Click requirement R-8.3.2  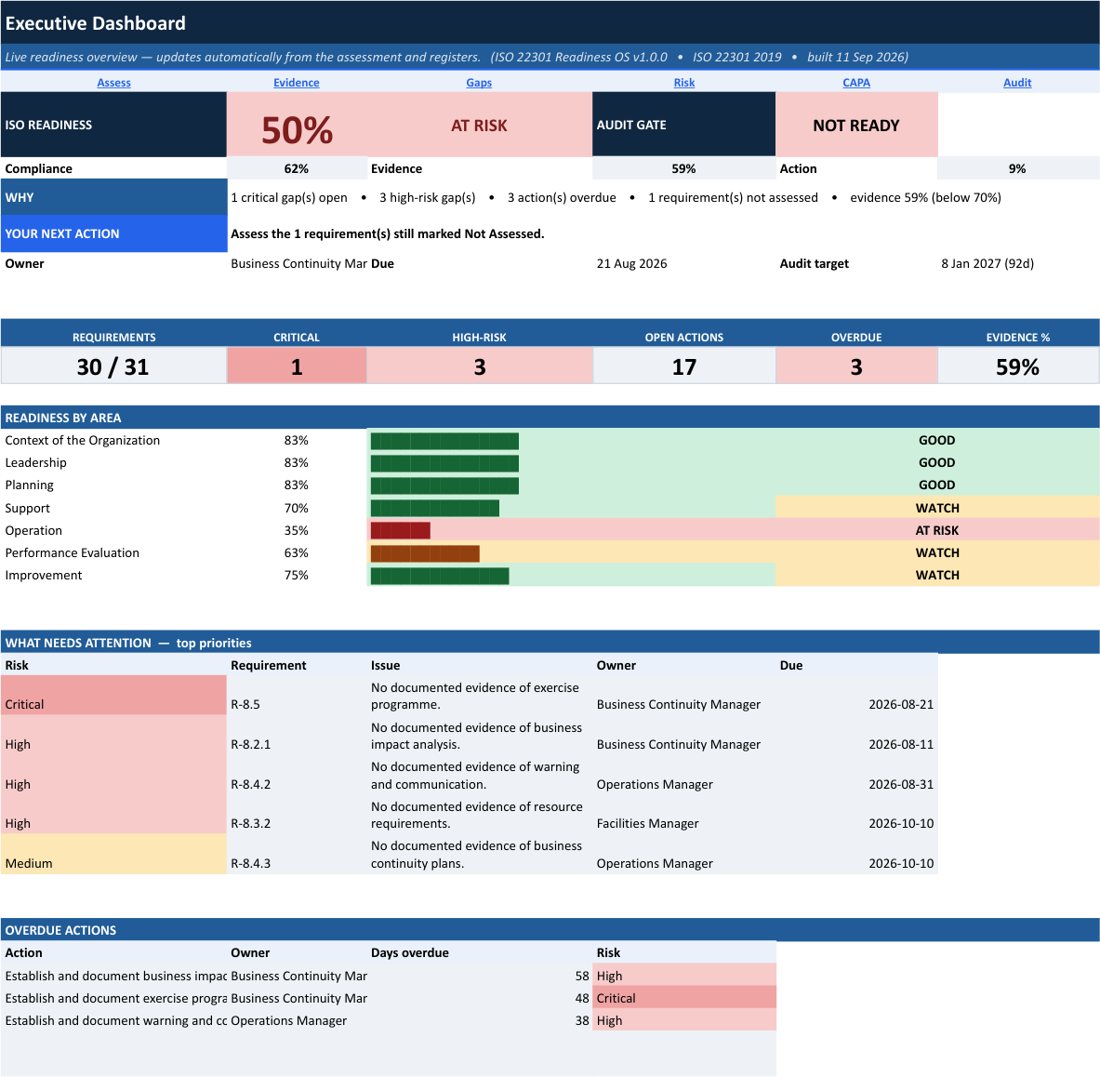250,824
